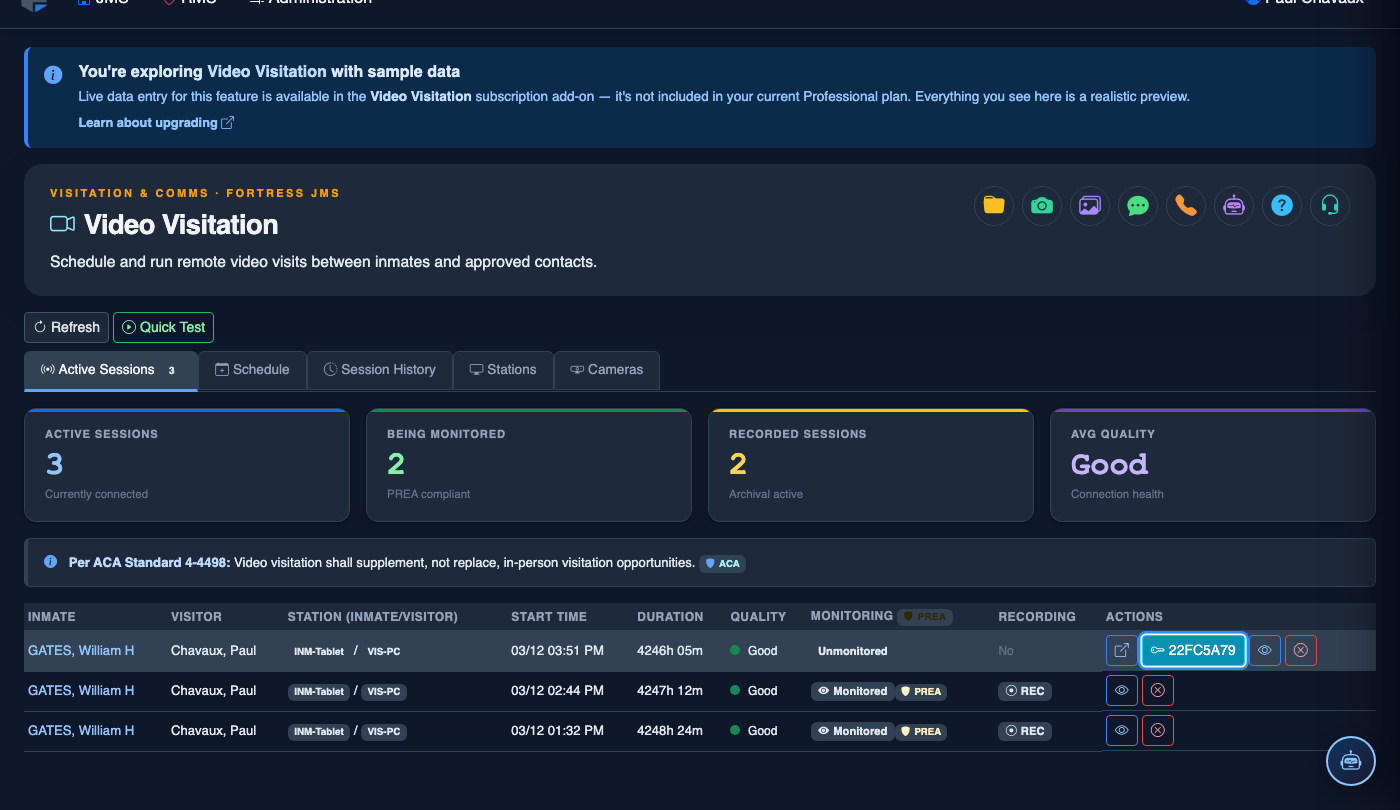This screenshot has width=1400, height=810.
Task: Open the Stations tab
Action: click(x=503, y=370)
